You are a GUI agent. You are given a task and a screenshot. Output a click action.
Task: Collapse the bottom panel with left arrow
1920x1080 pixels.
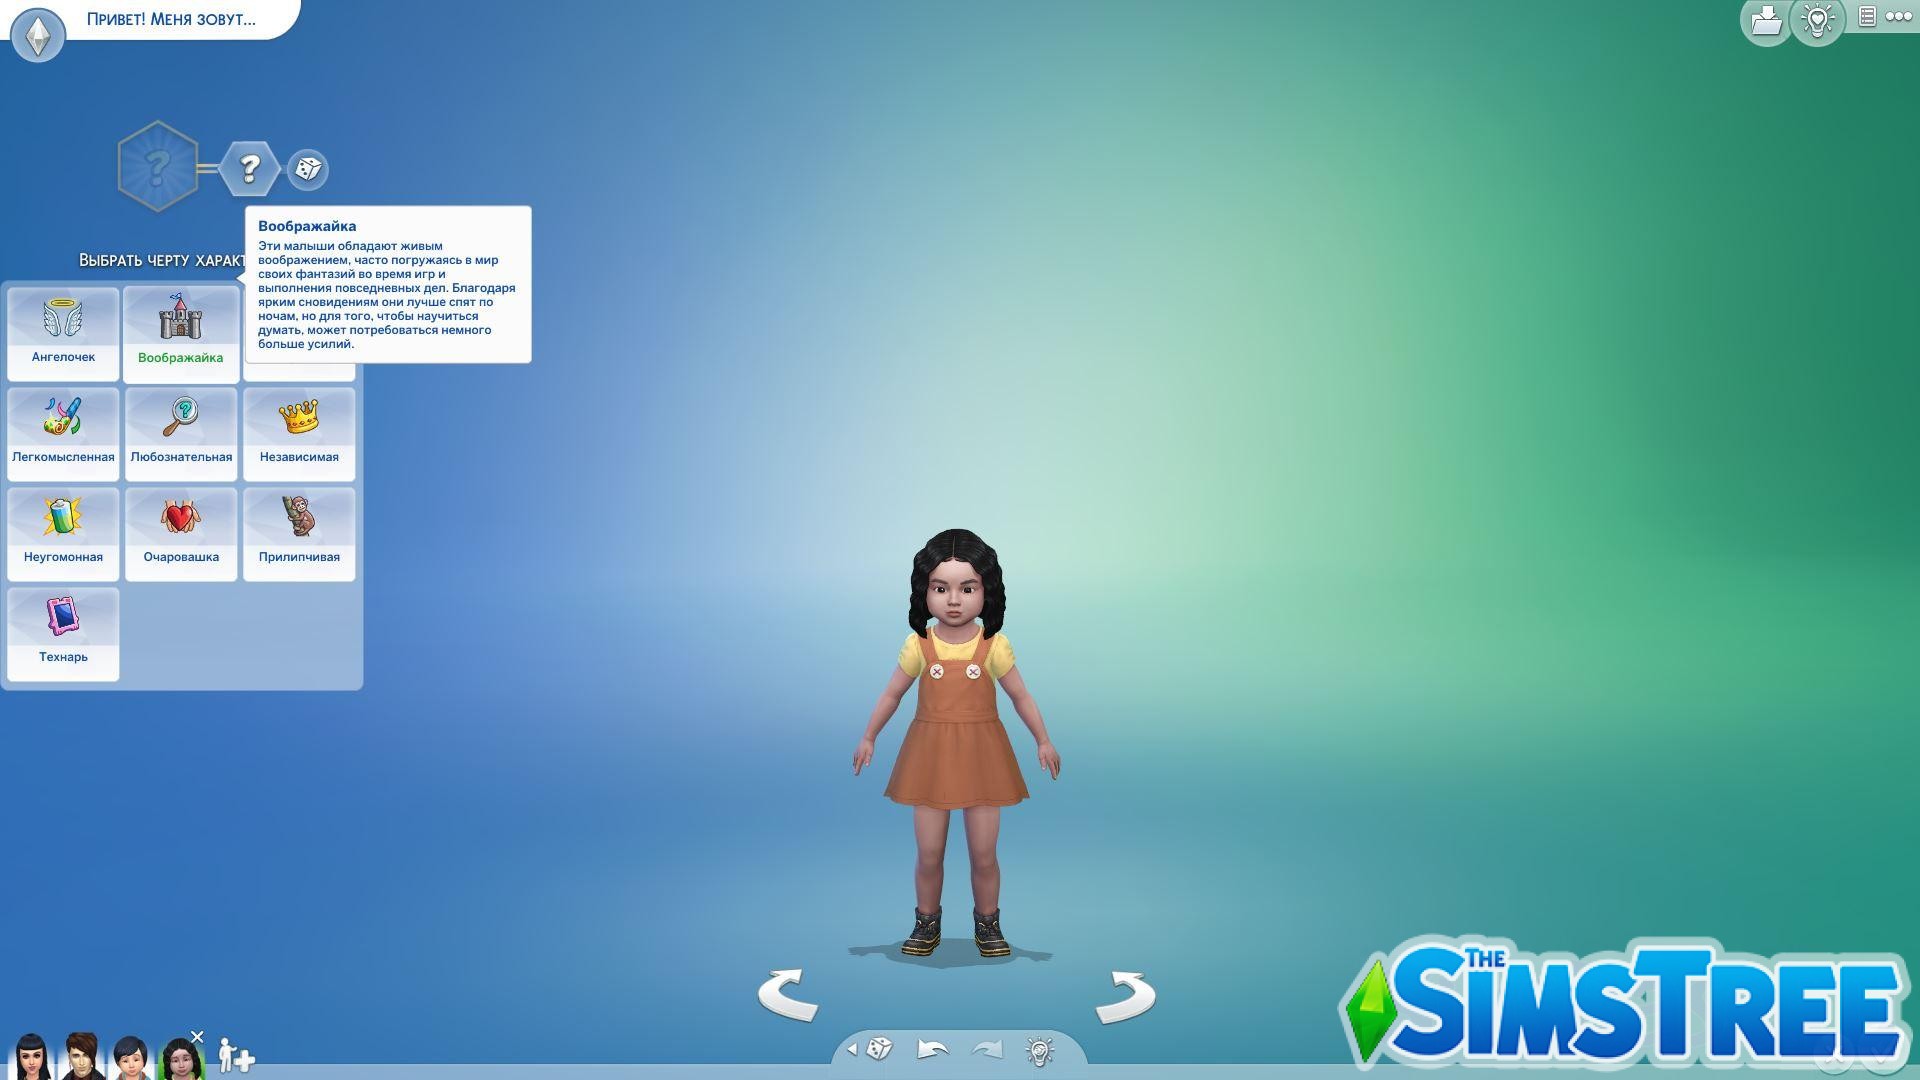(x=854, y=1051)
